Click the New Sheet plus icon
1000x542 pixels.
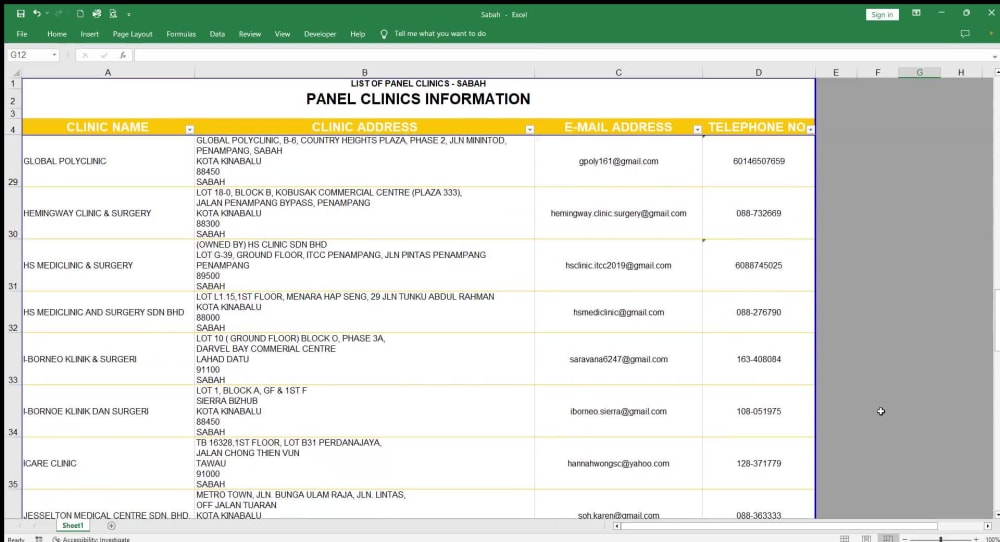(x=112, y=526)
